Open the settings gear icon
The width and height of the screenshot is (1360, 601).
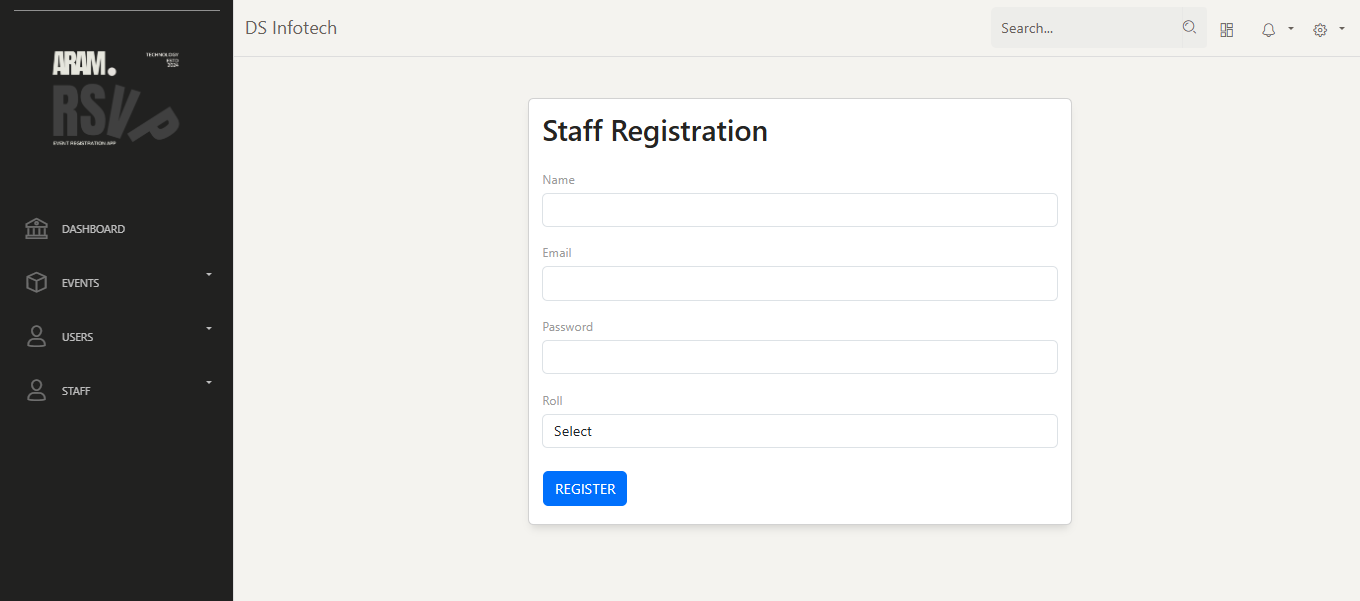tap(1320, 30)
